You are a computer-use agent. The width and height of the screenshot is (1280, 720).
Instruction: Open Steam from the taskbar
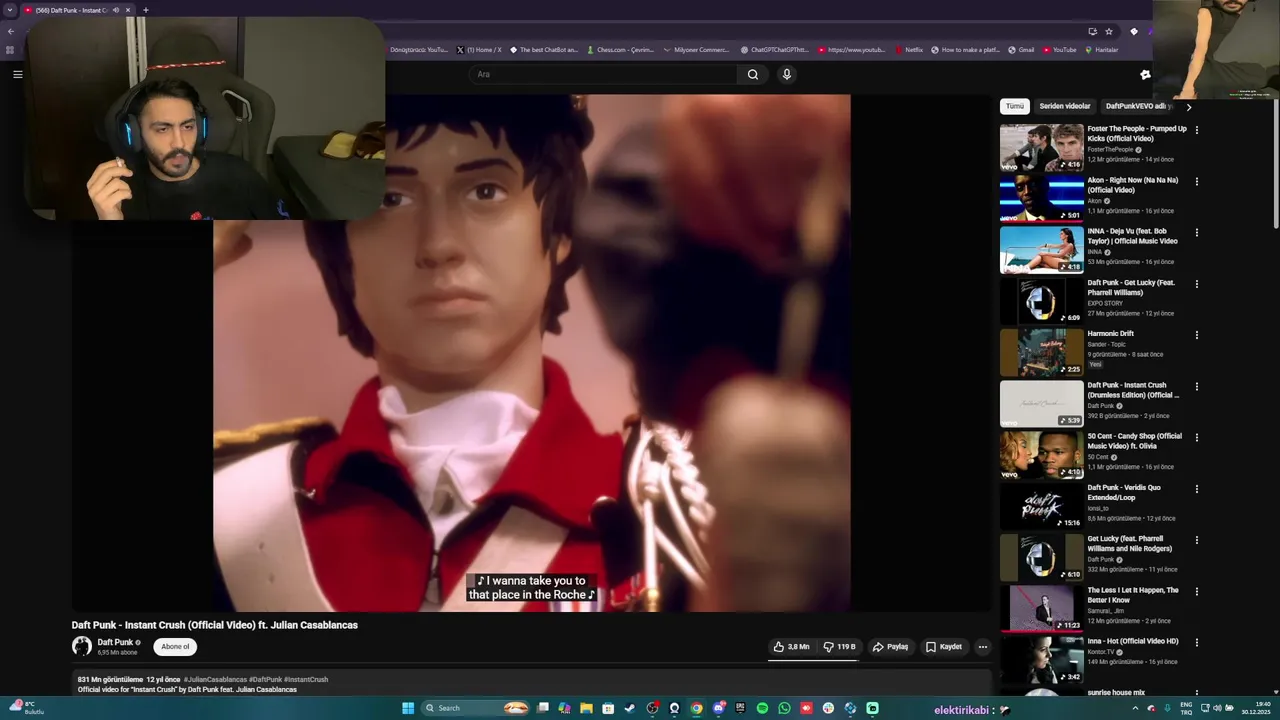629,708
